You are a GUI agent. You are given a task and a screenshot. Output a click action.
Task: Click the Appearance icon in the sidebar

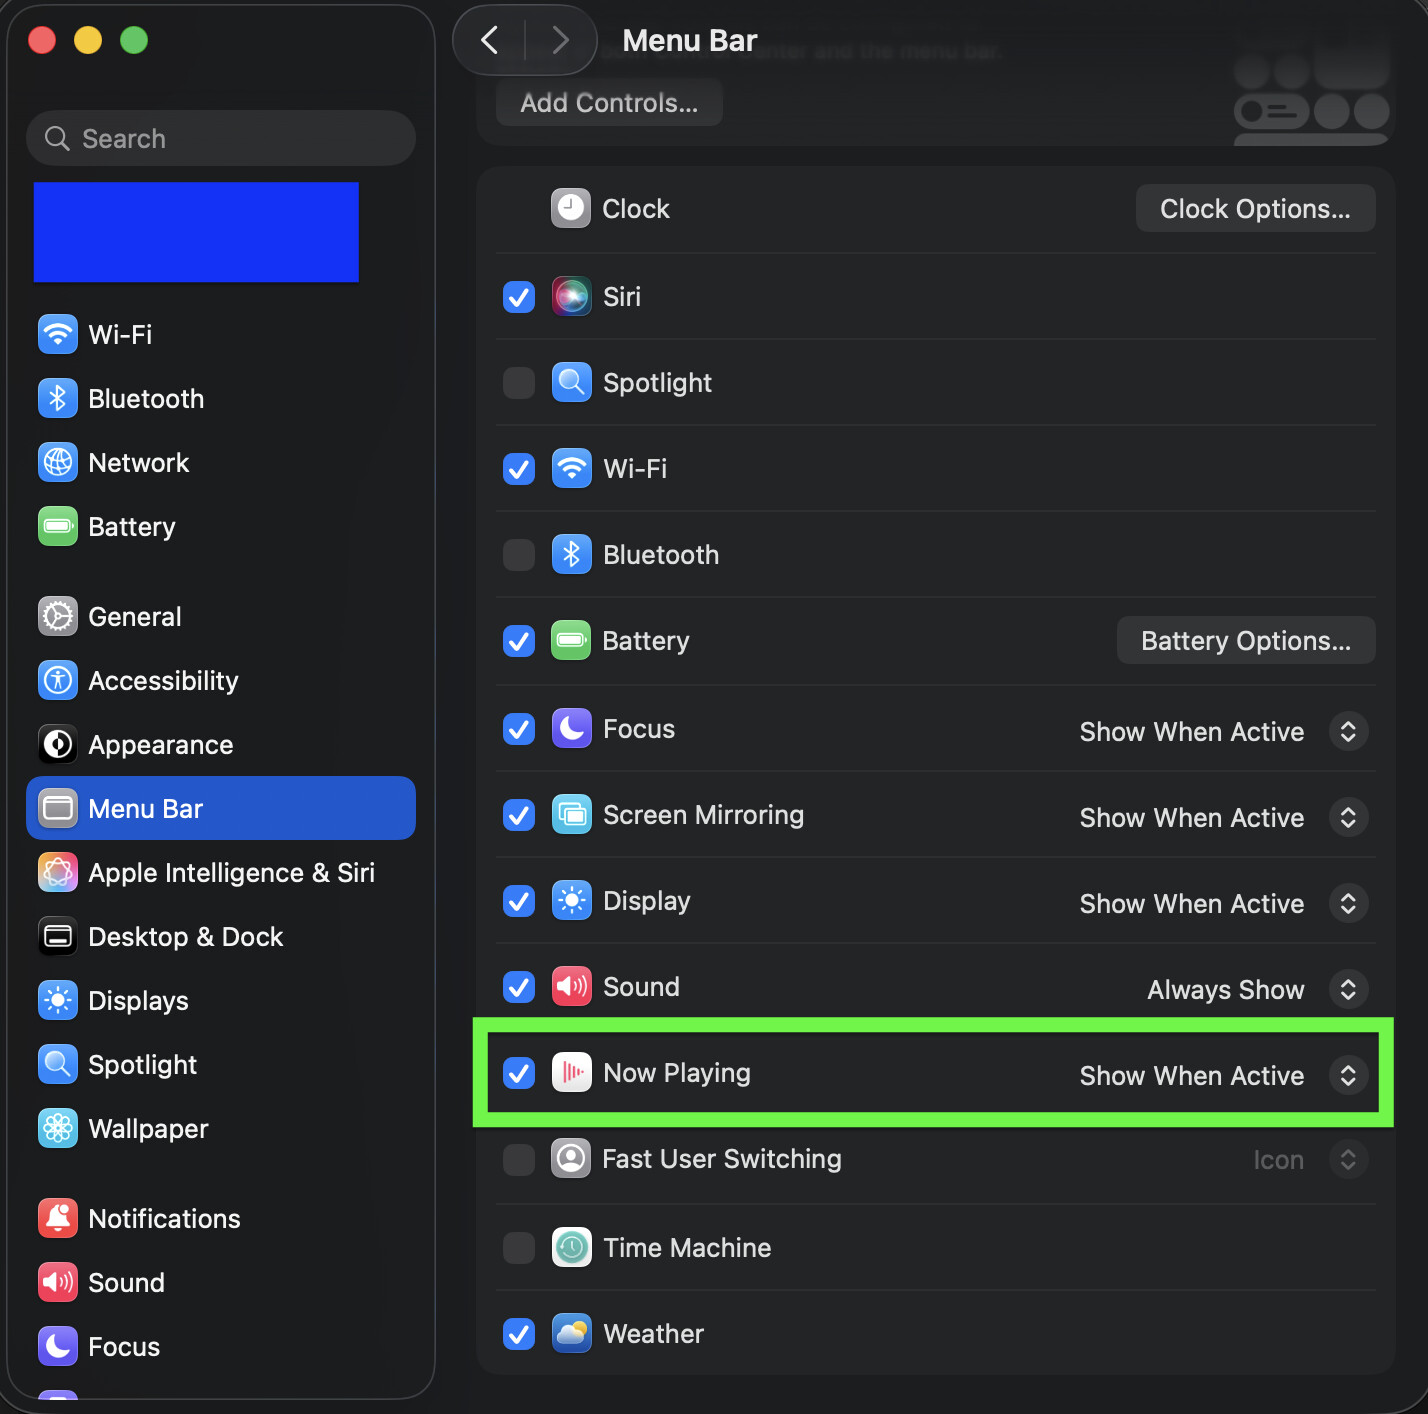[58, 744]
